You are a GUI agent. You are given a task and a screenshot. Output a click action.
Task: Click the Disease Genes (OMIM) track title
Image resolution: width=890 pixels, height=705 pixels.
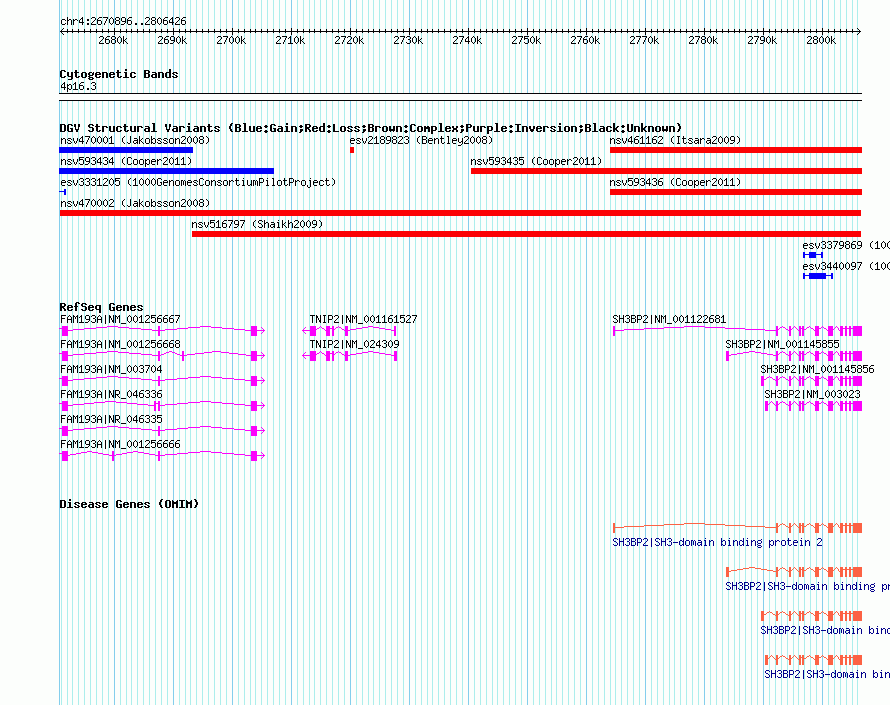tap(129, 503)
